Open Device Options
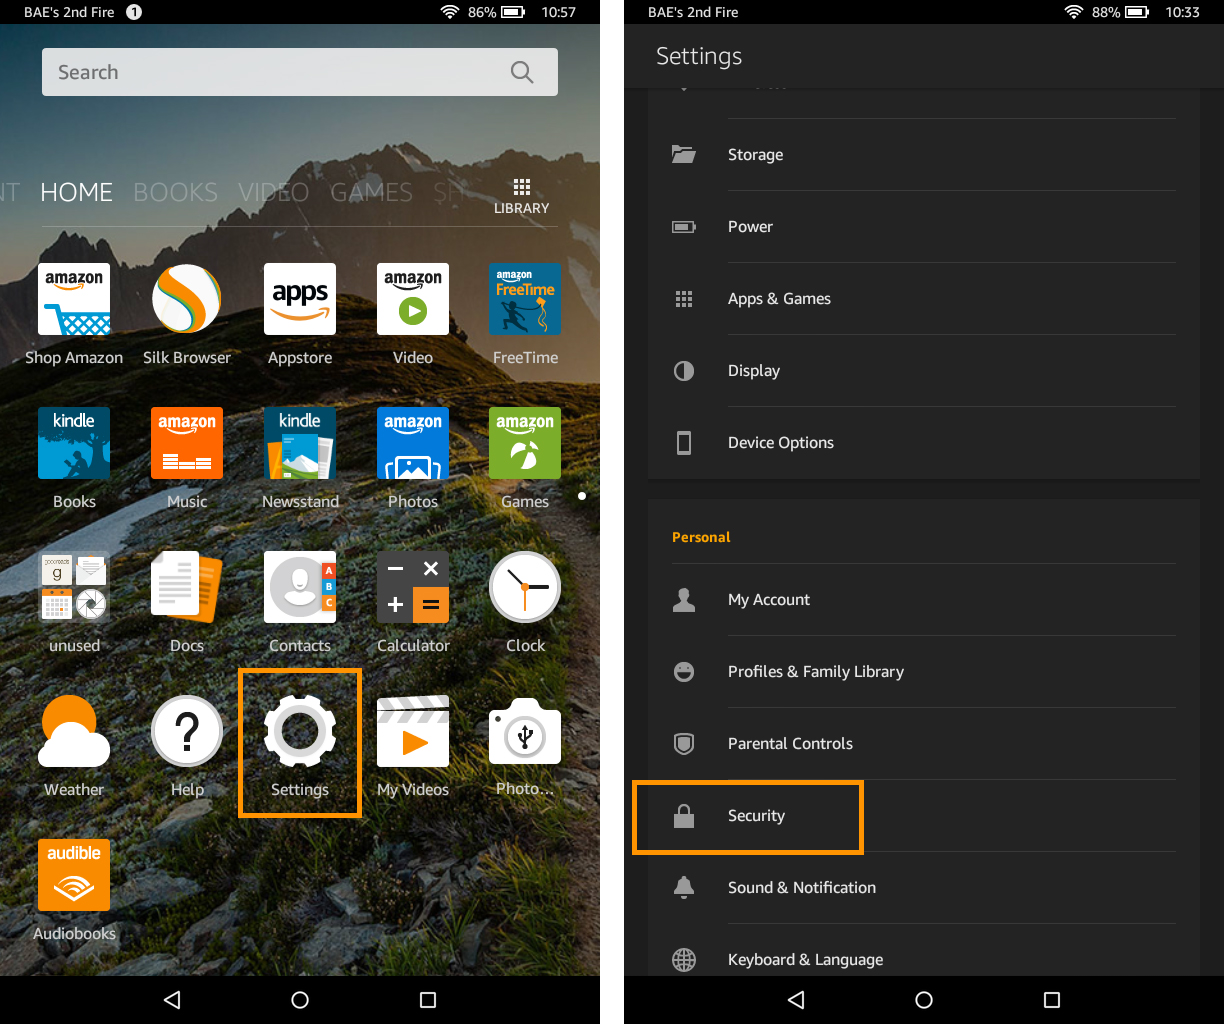Screen dimensions: 1224x1024 [x=924, y=443]
